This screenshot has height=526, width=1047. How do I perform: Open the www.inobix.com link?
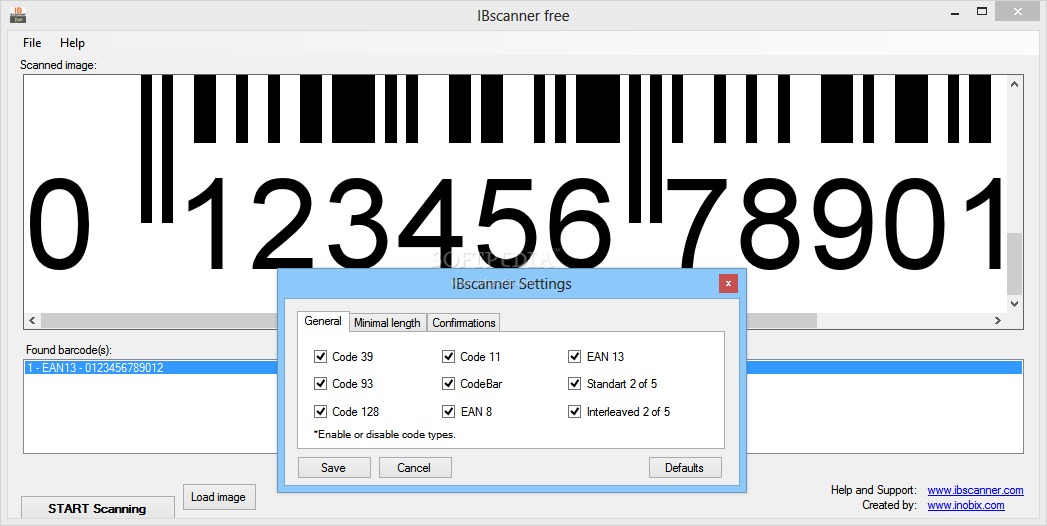click(x=966, y=505)
